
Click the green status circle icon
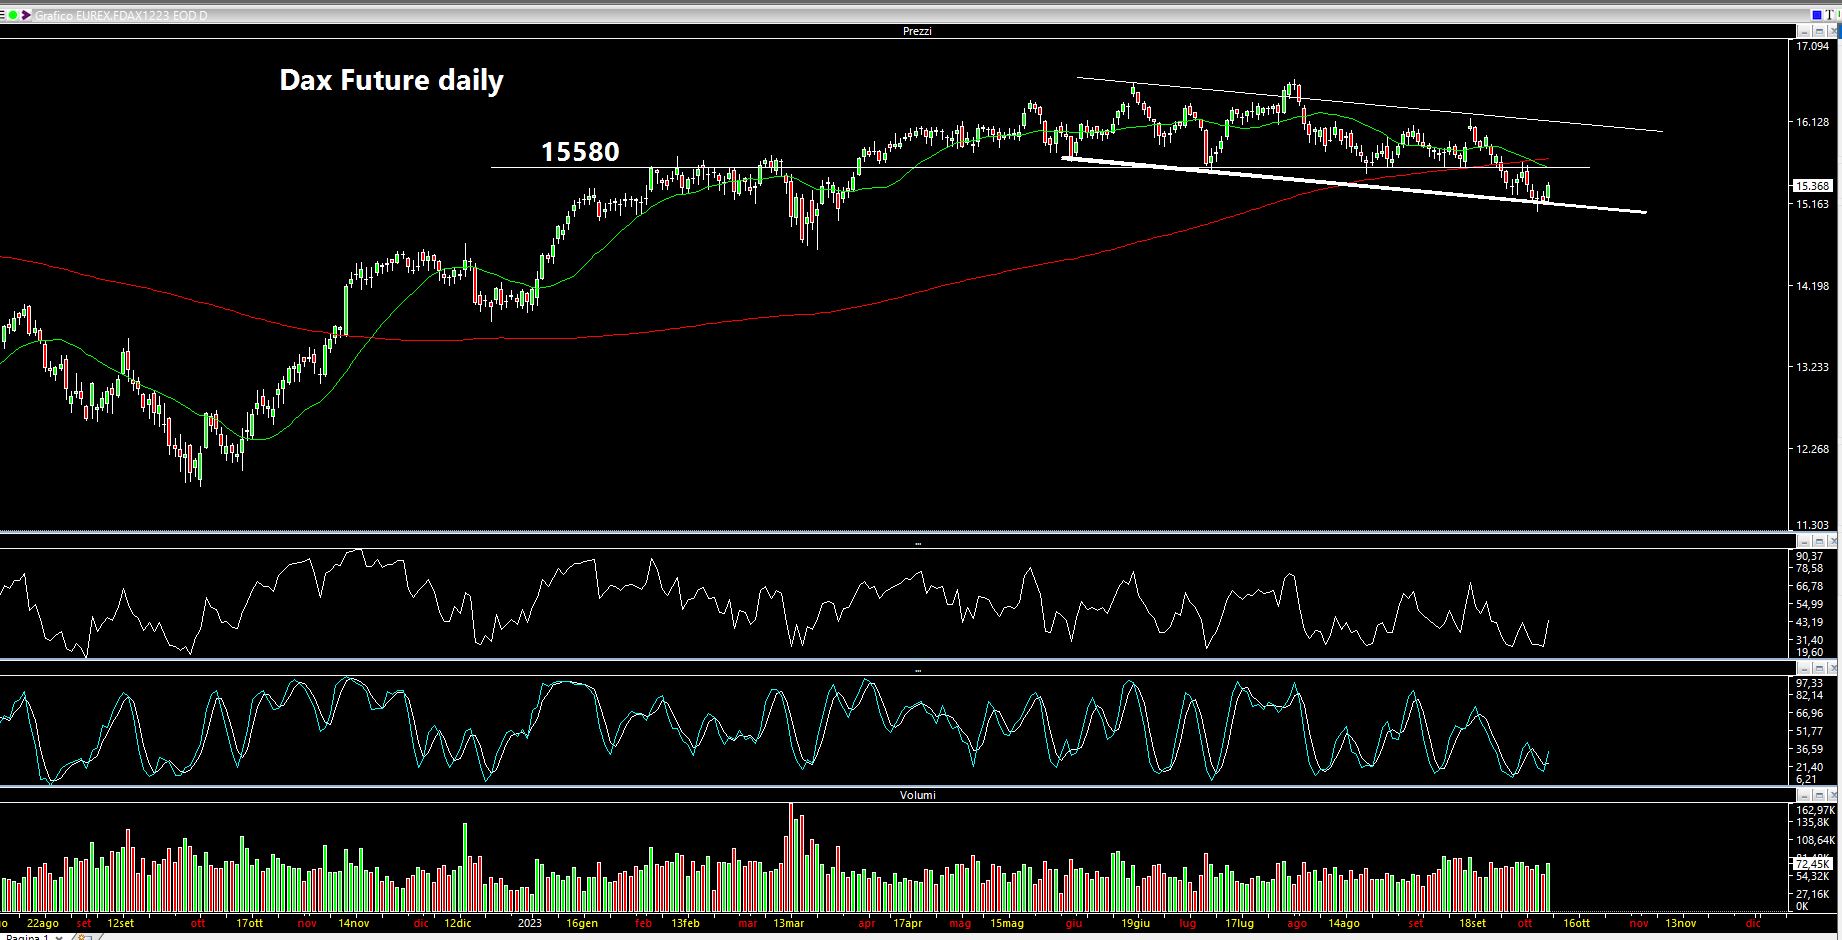pos(11,16)
